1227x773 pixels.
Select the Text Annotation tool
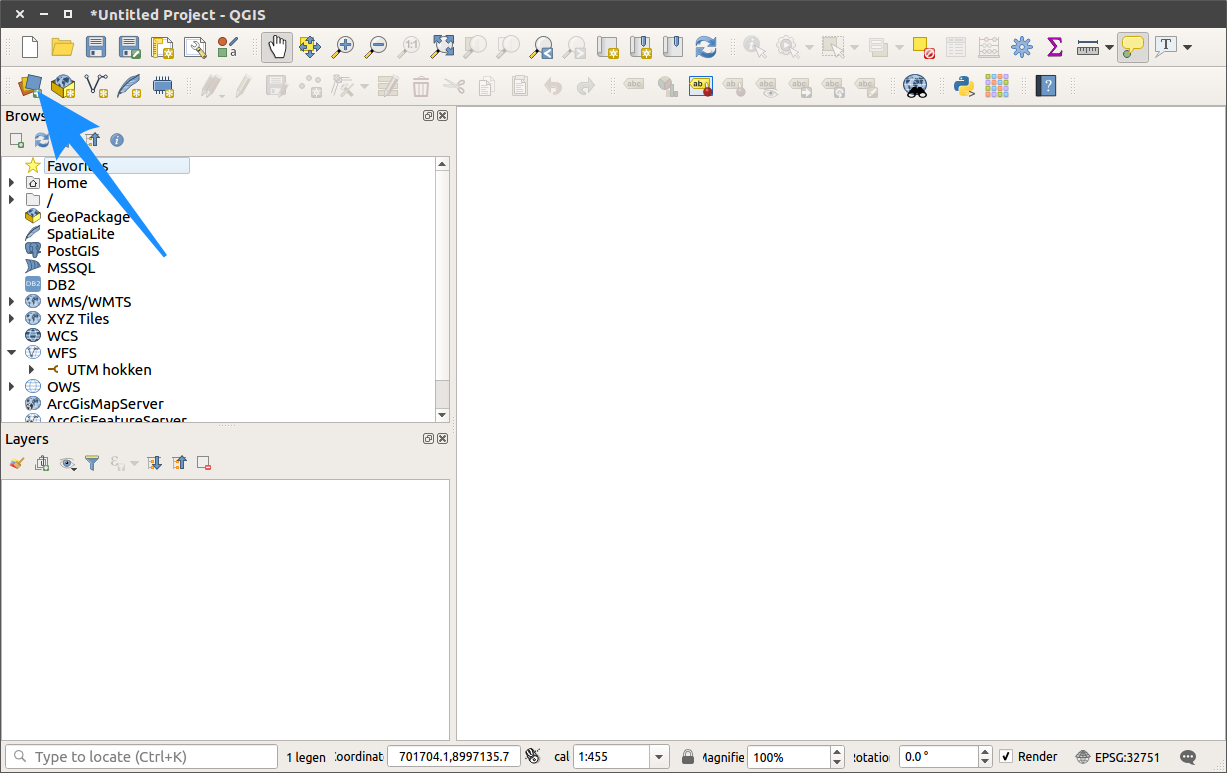pyautogui.click(x=1166, y=46)
